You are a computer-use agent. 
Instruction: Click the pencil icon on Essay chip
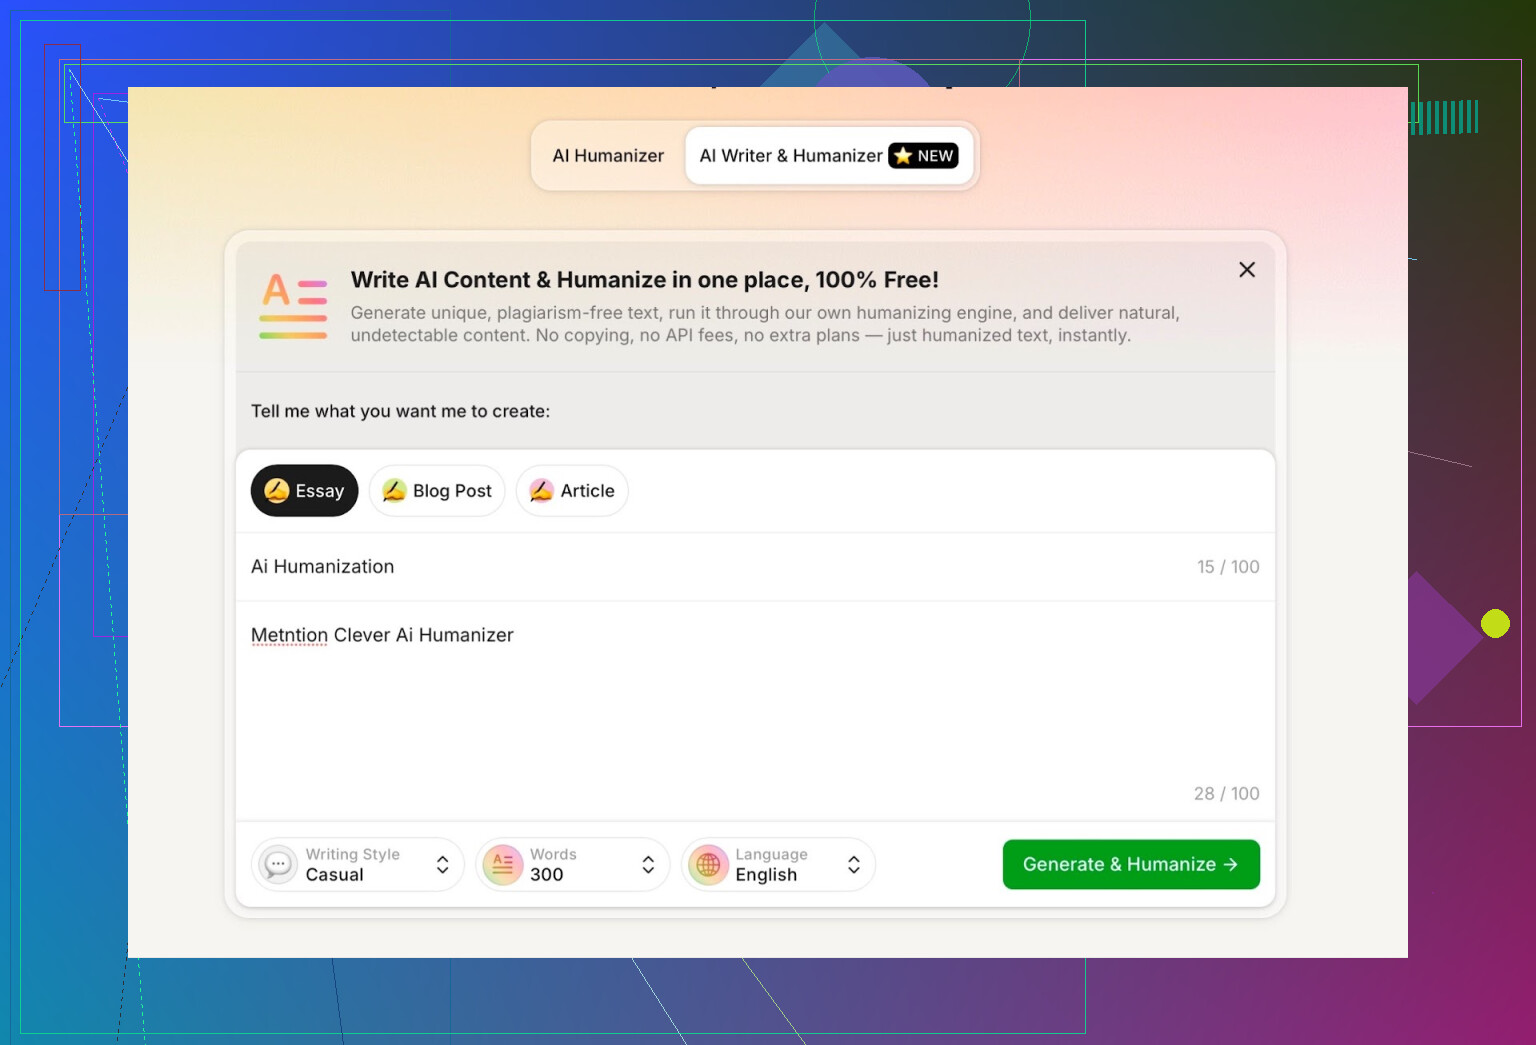(x=277, y=490)
